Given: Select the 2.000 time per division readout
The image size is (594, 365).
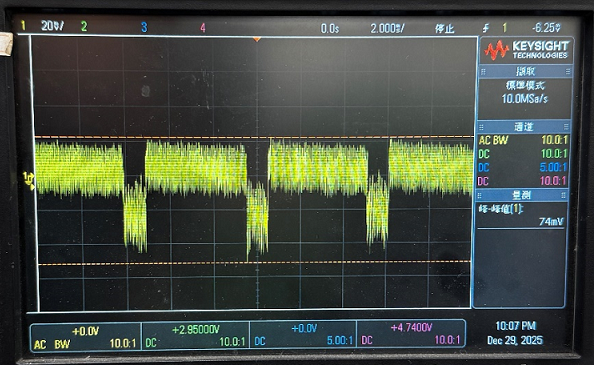Looking at the screenshot, I should [388, 28].
